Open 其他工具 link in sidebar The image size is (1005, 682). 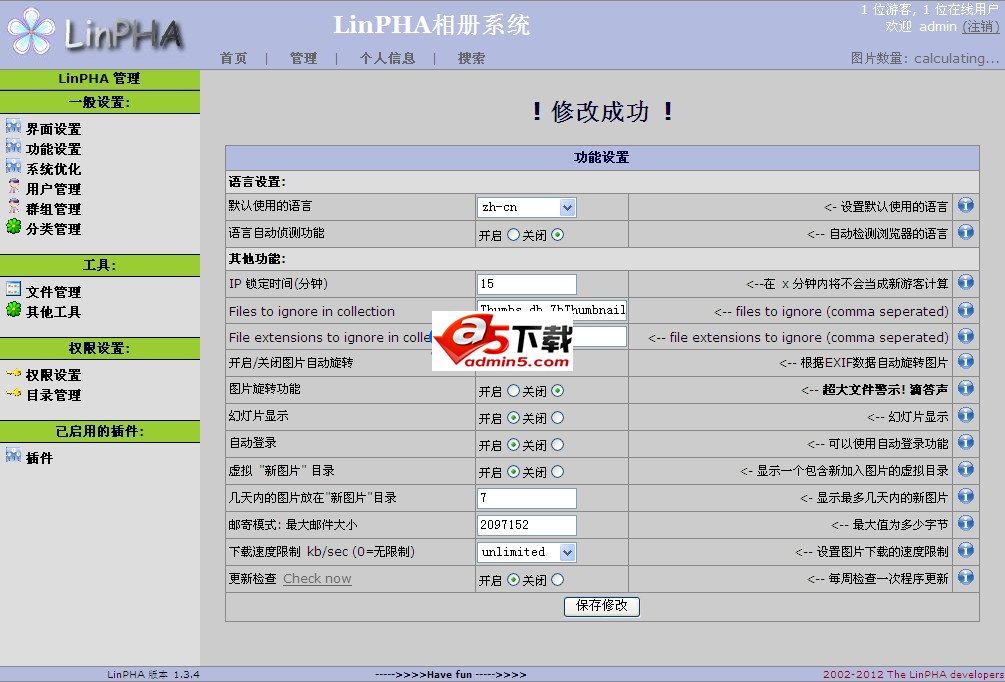[x=53, y=312]
